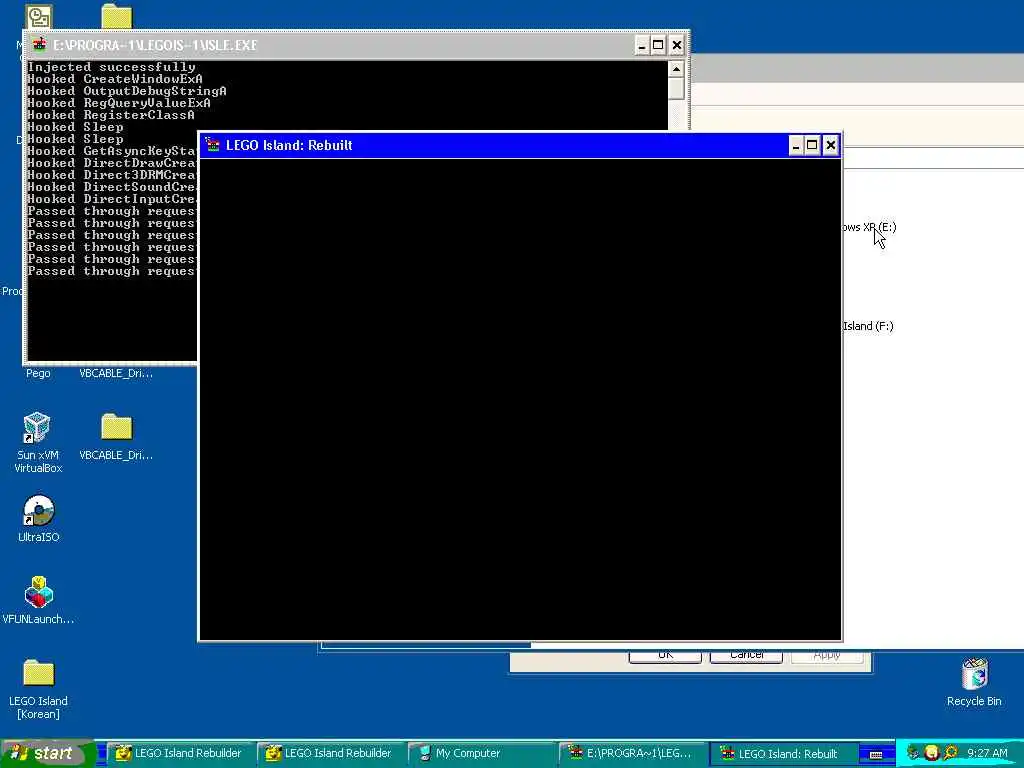The width and height of the screenshot is (1024, 768).
Task: Switch to first LEGO Island Rebuilder taskbar button
Action: point(179,753)
